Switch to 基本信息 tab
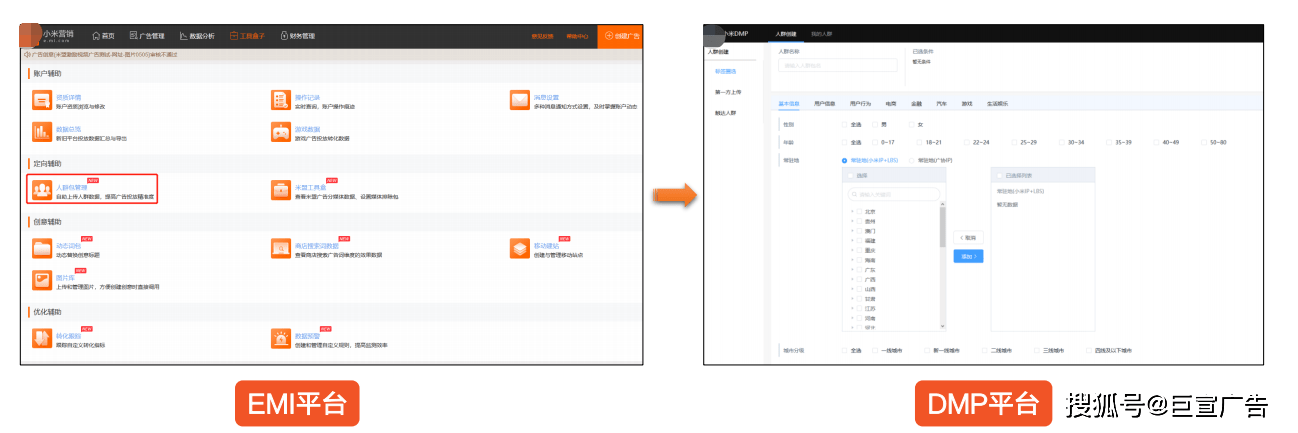Image resolution: width=1298 pixels, height=433 pixels. 788,103
